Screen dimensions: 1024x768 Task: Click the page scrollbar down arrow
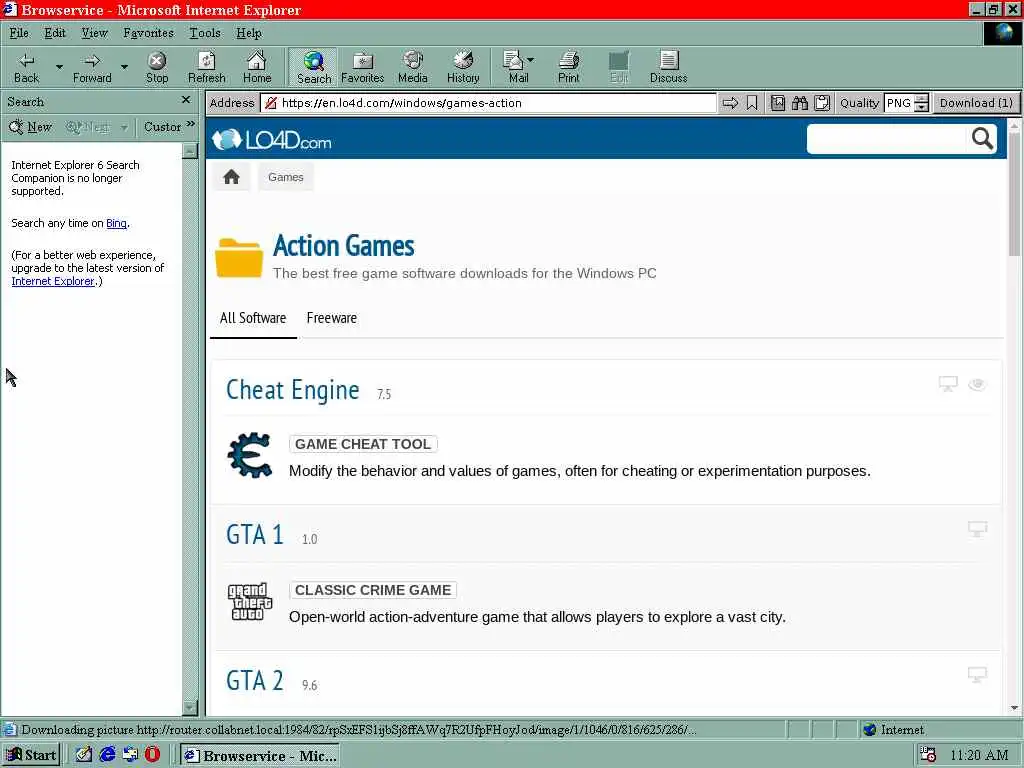pyautogui.click(x=1014, y=707)
